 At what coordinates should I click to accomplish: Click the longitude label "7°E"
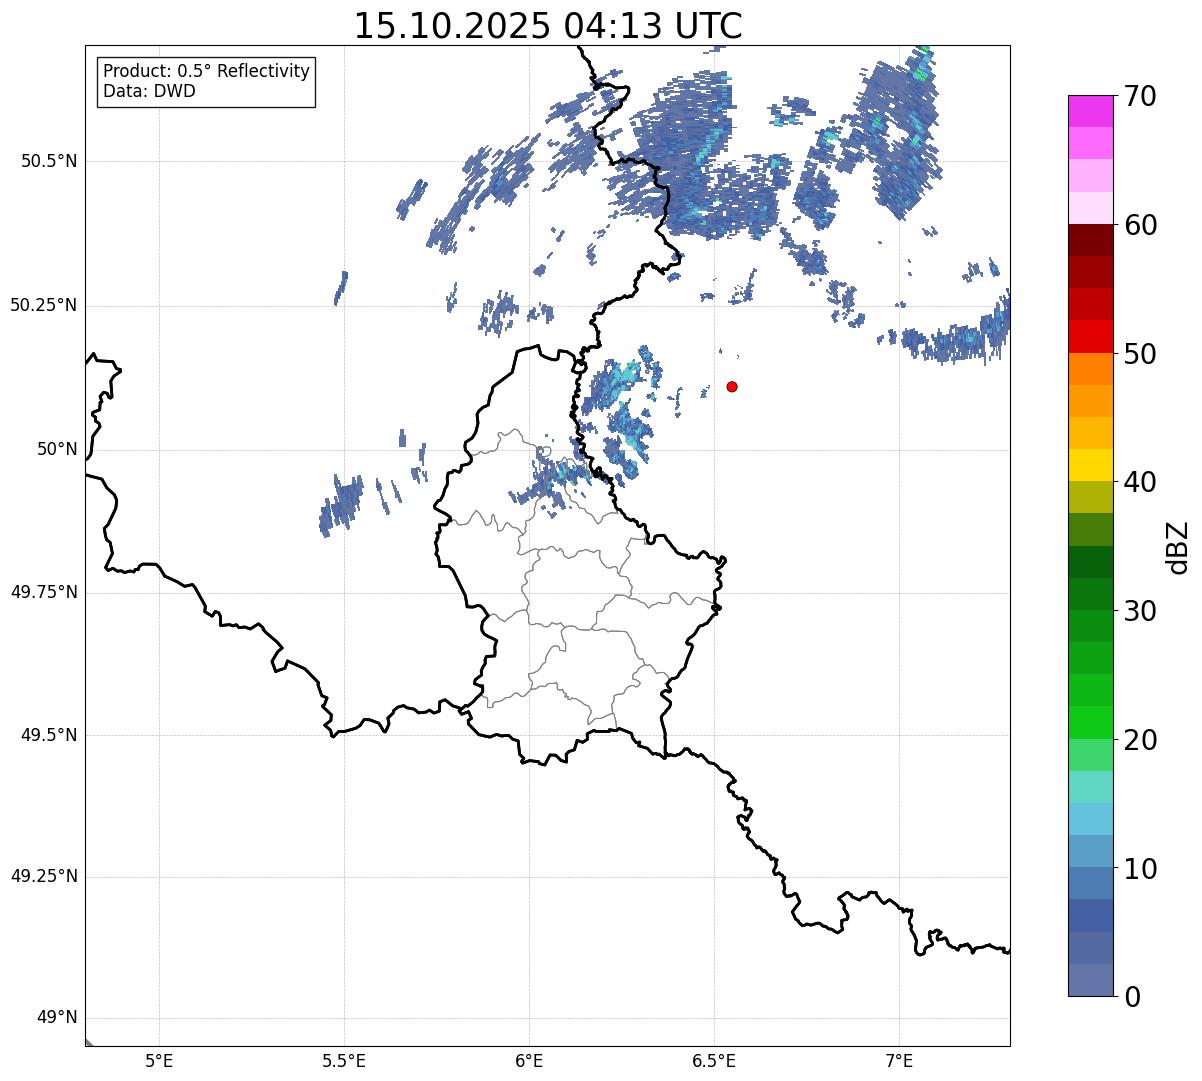coord(899,1060)
